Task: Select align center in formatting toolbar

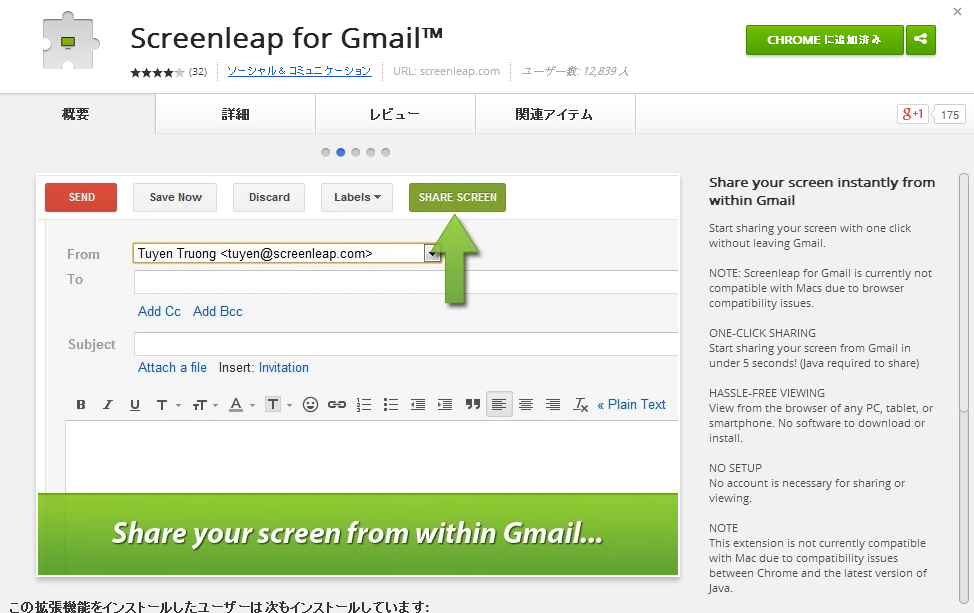Action: point(526,405)
